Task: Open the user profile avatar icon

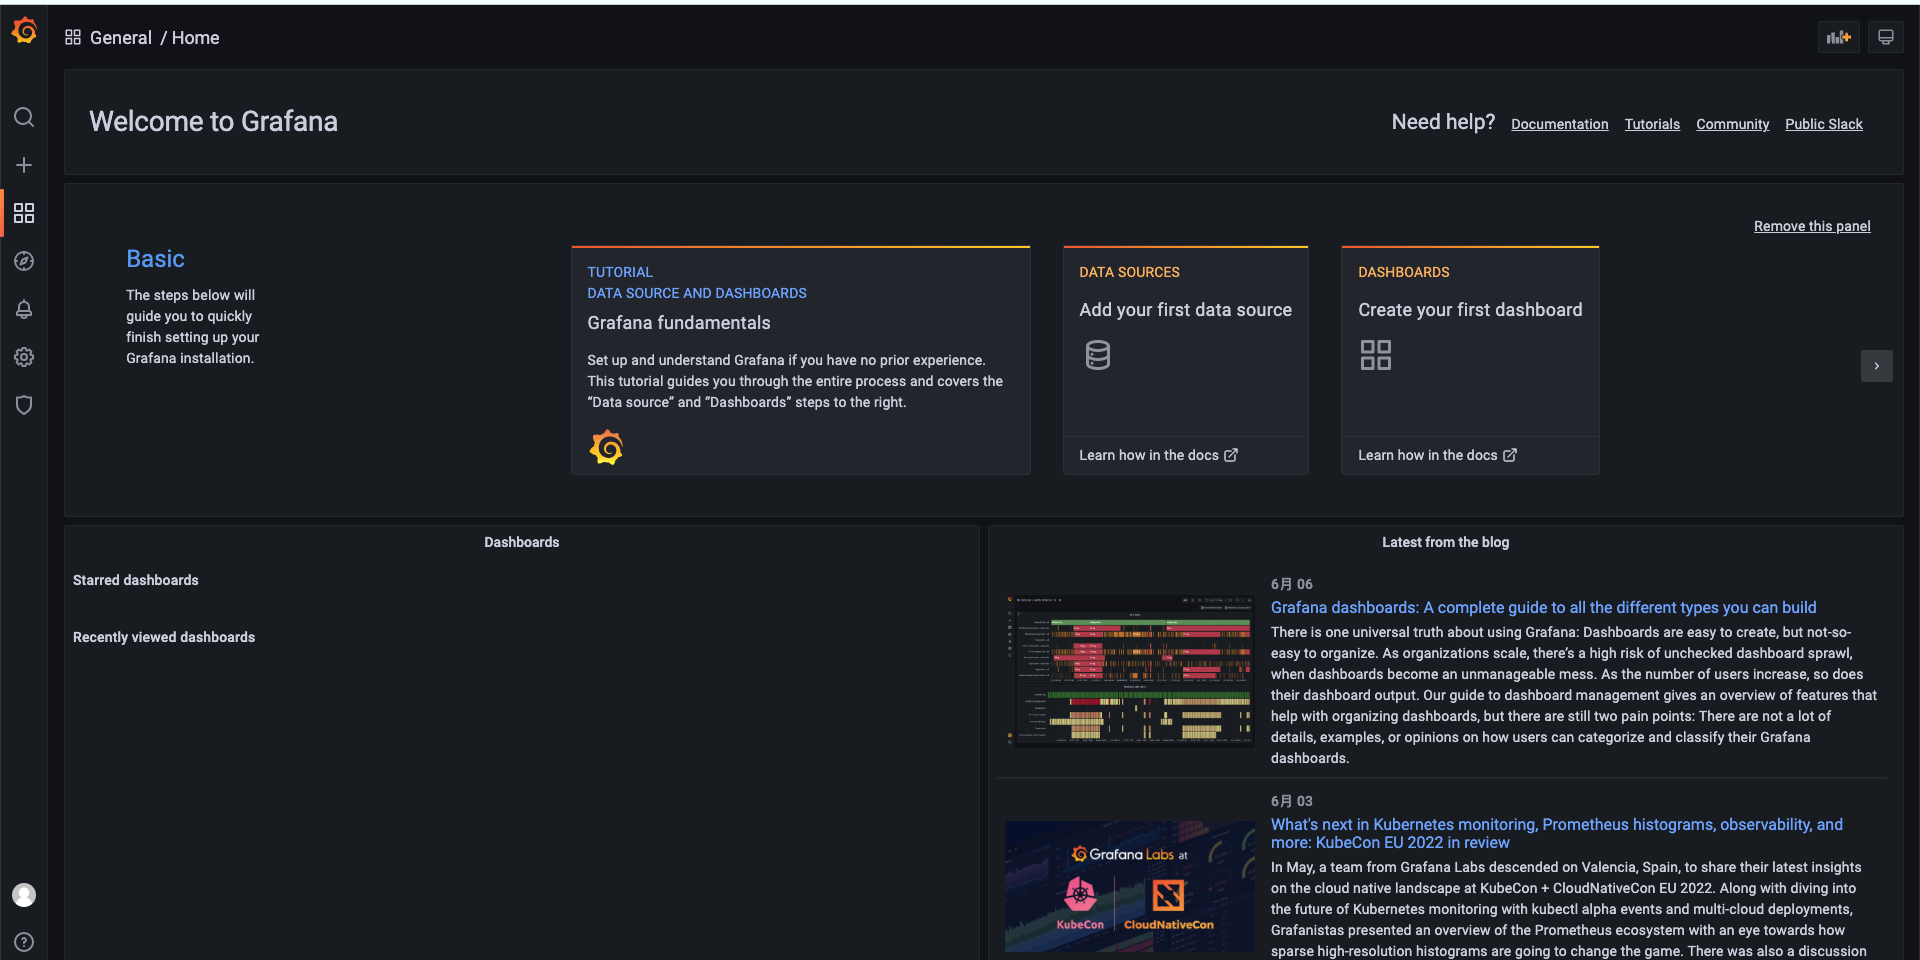Action: click(24, 895)
